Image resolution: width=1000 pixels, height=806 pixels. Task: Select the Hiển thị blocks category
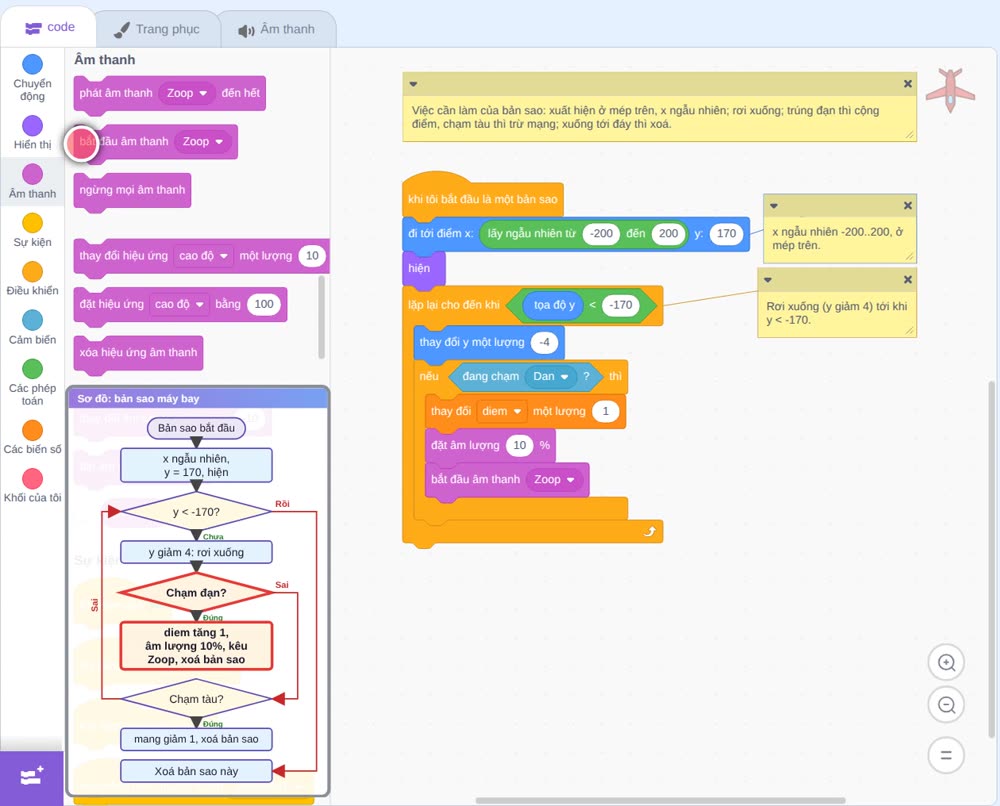click(x=32, y=133)
